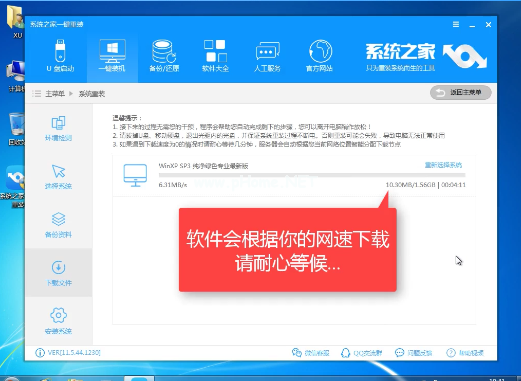Open 问题反馈 feedback
This screenshot has width=521, height=381.
coord(413,353)
